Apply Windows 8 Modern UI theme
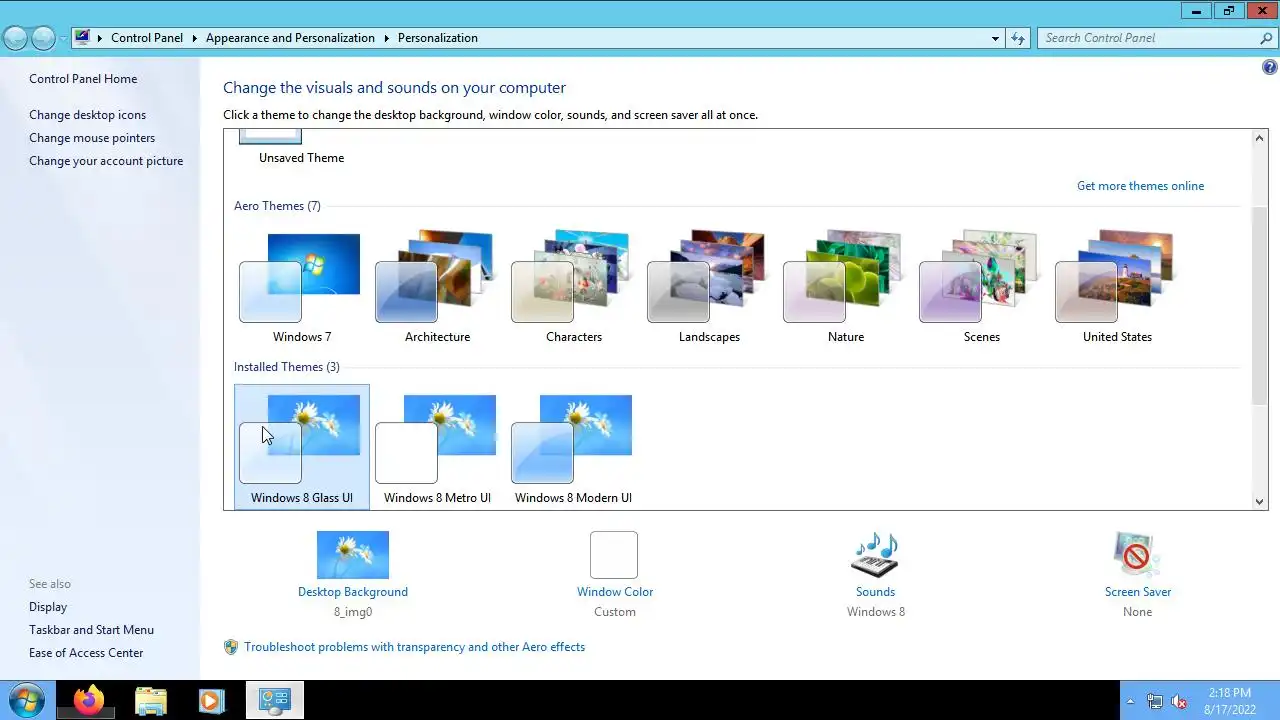 pyautogui.click(x=573, y=447)
